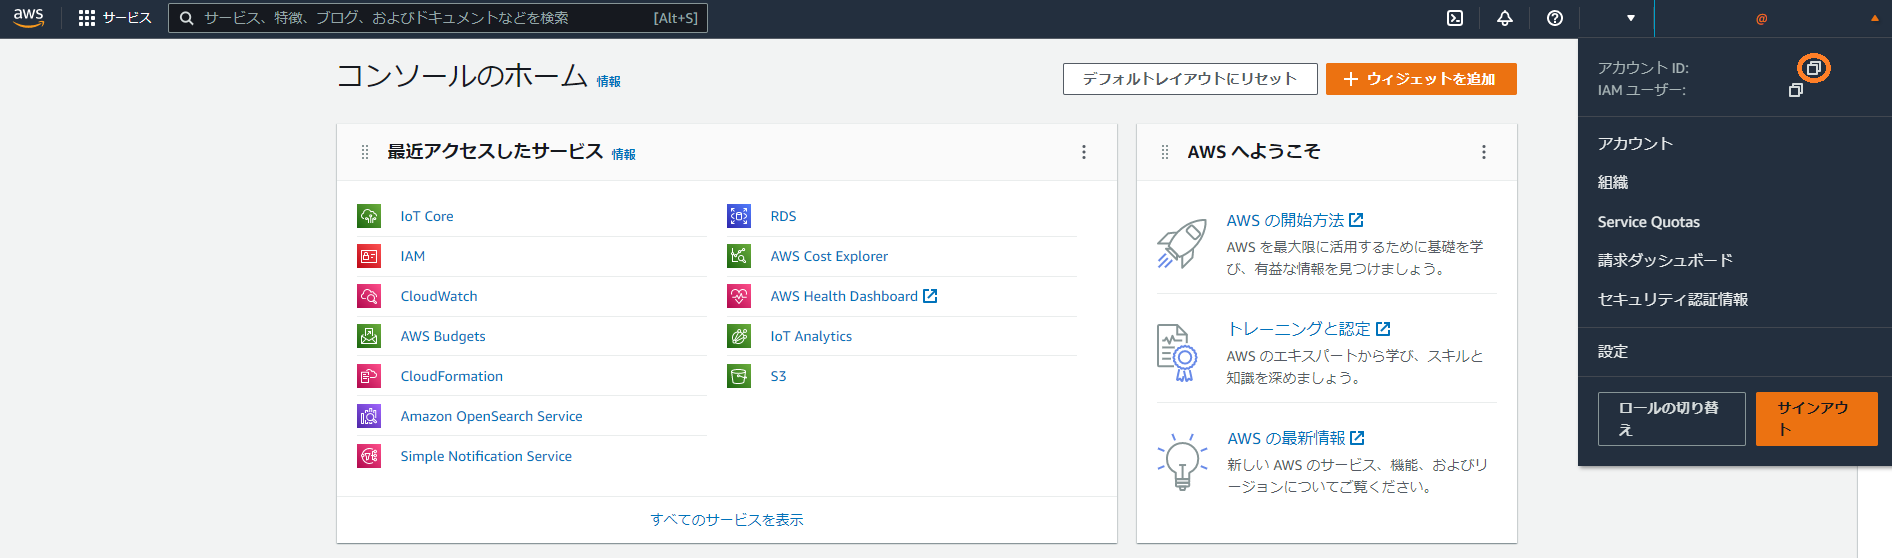
Task: Click the S3 service icon
Action: (739, 376)
